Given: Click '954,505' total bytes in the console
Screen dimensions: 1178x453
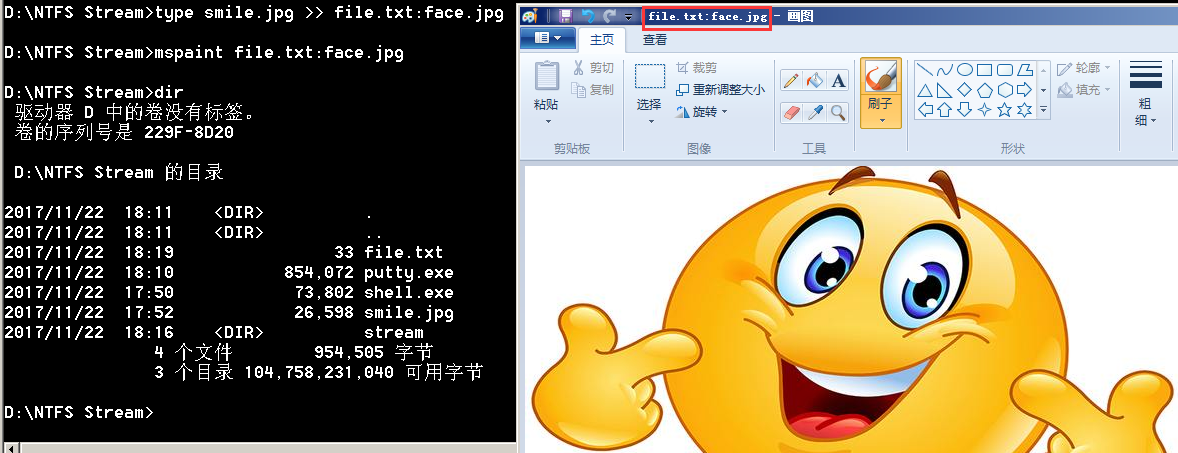Looking at the screenshot, I should 349,352.
